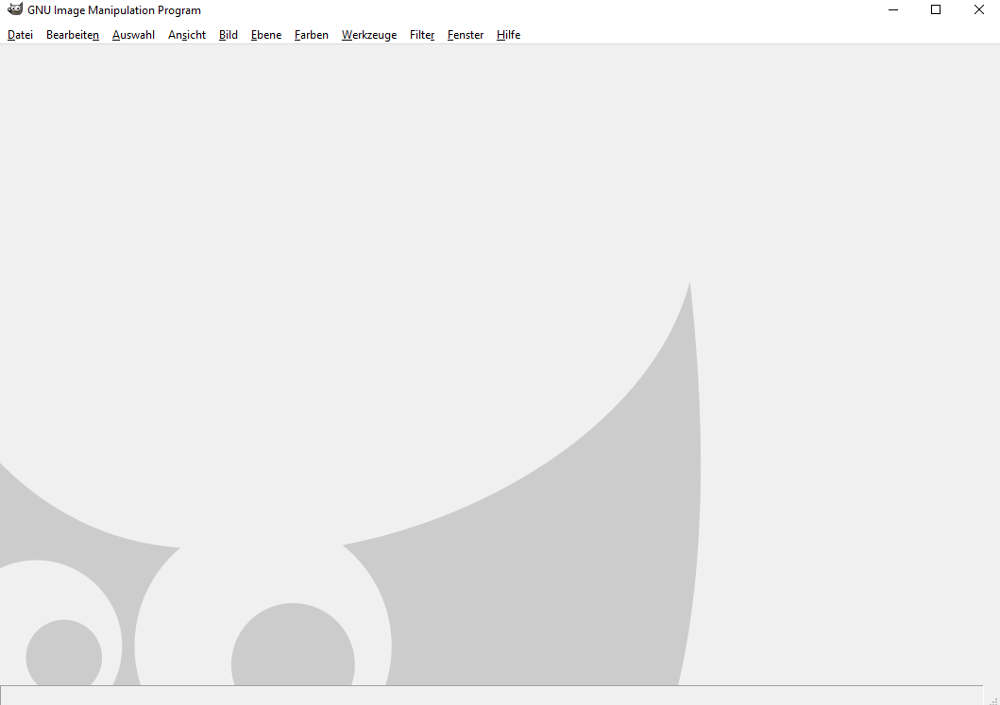Open the Fenster menu
The width and height of the screenshot is (1000, 705).
[466, 35]
